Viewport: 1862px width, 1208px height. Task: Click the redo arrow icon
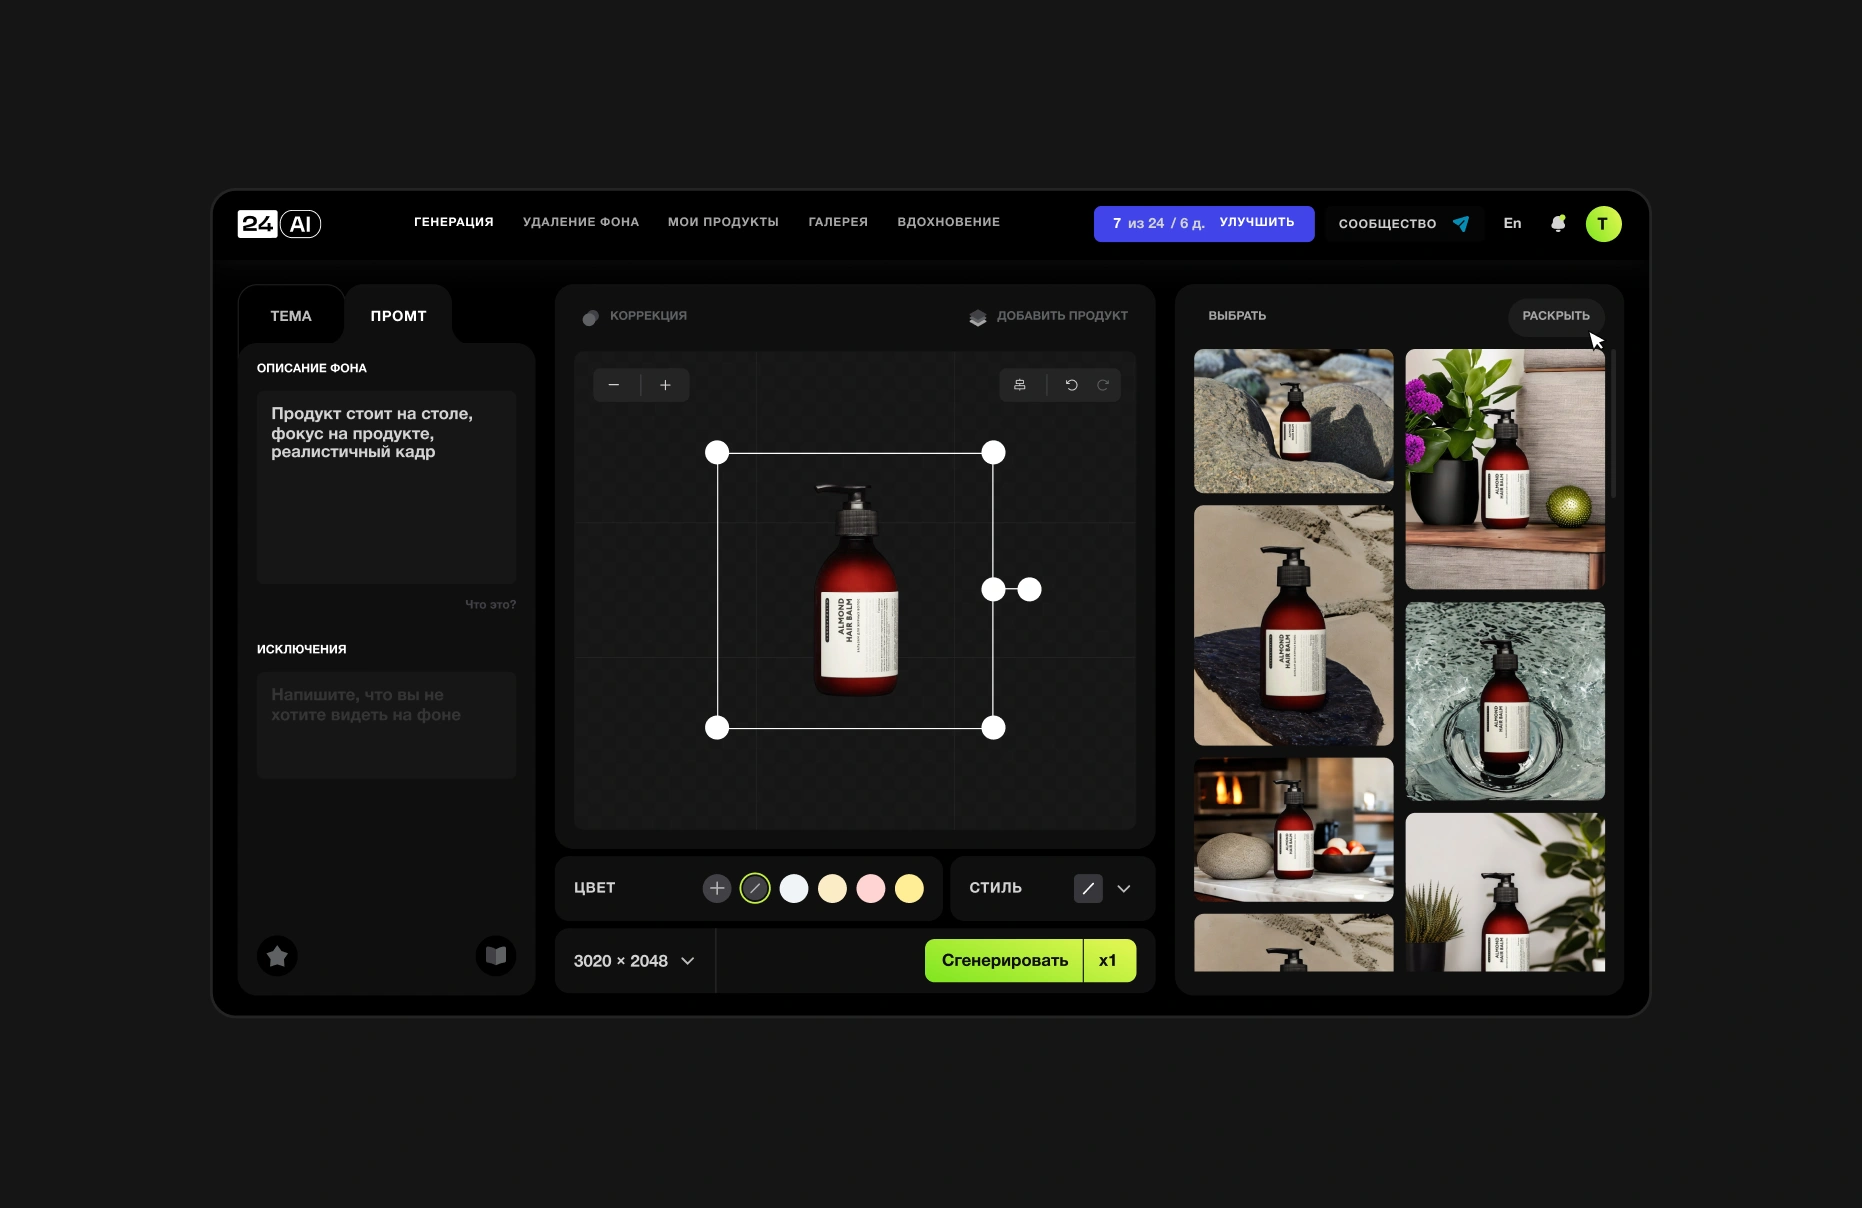(x=1103, y=385)
